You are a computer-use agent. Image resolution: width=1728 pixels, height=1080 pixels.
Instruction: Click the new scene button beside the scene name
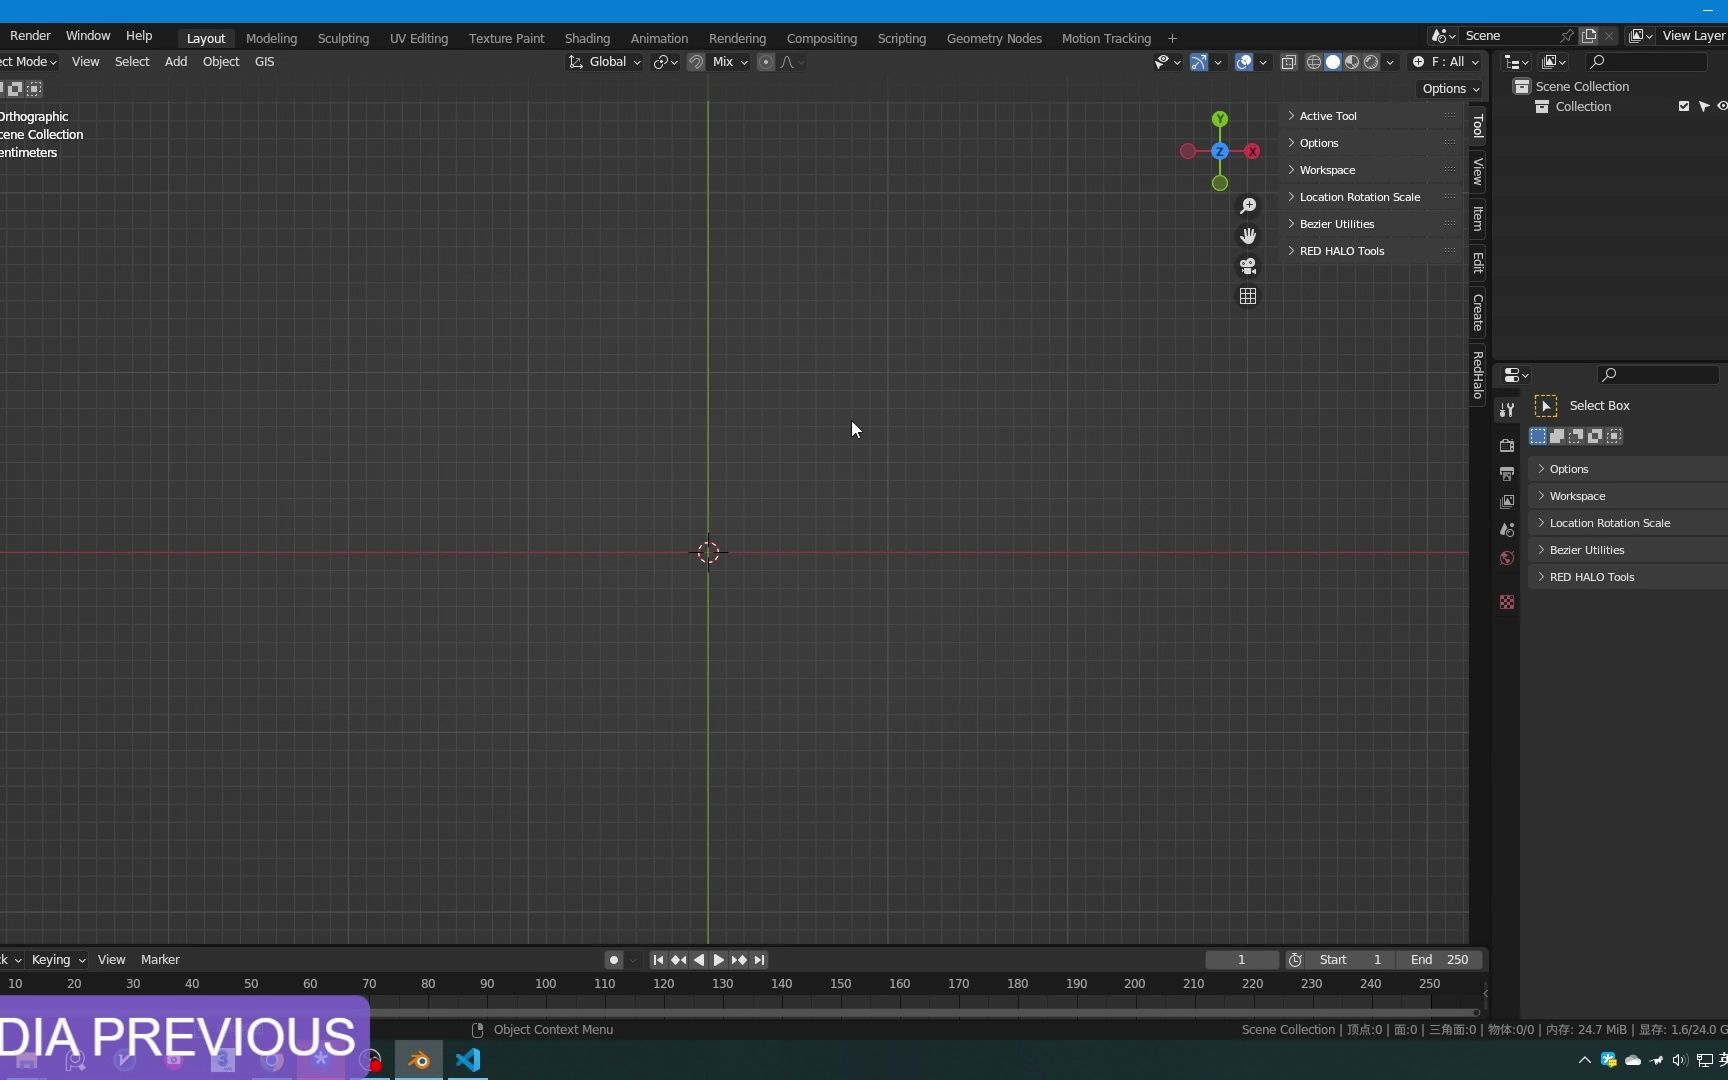tap(1589, 35)
